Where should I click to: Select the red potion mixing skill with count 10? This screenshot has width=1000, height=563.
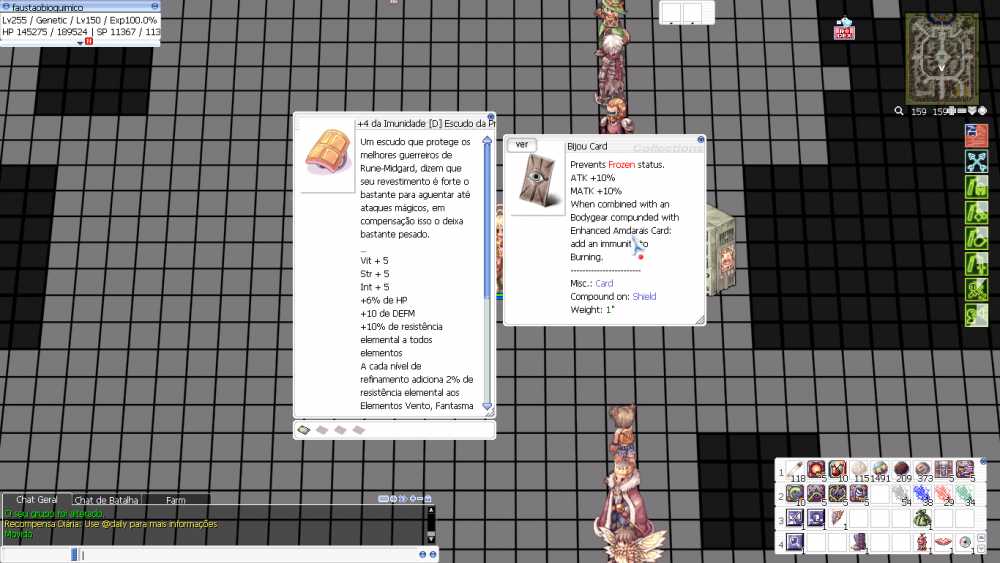[837, 471]
